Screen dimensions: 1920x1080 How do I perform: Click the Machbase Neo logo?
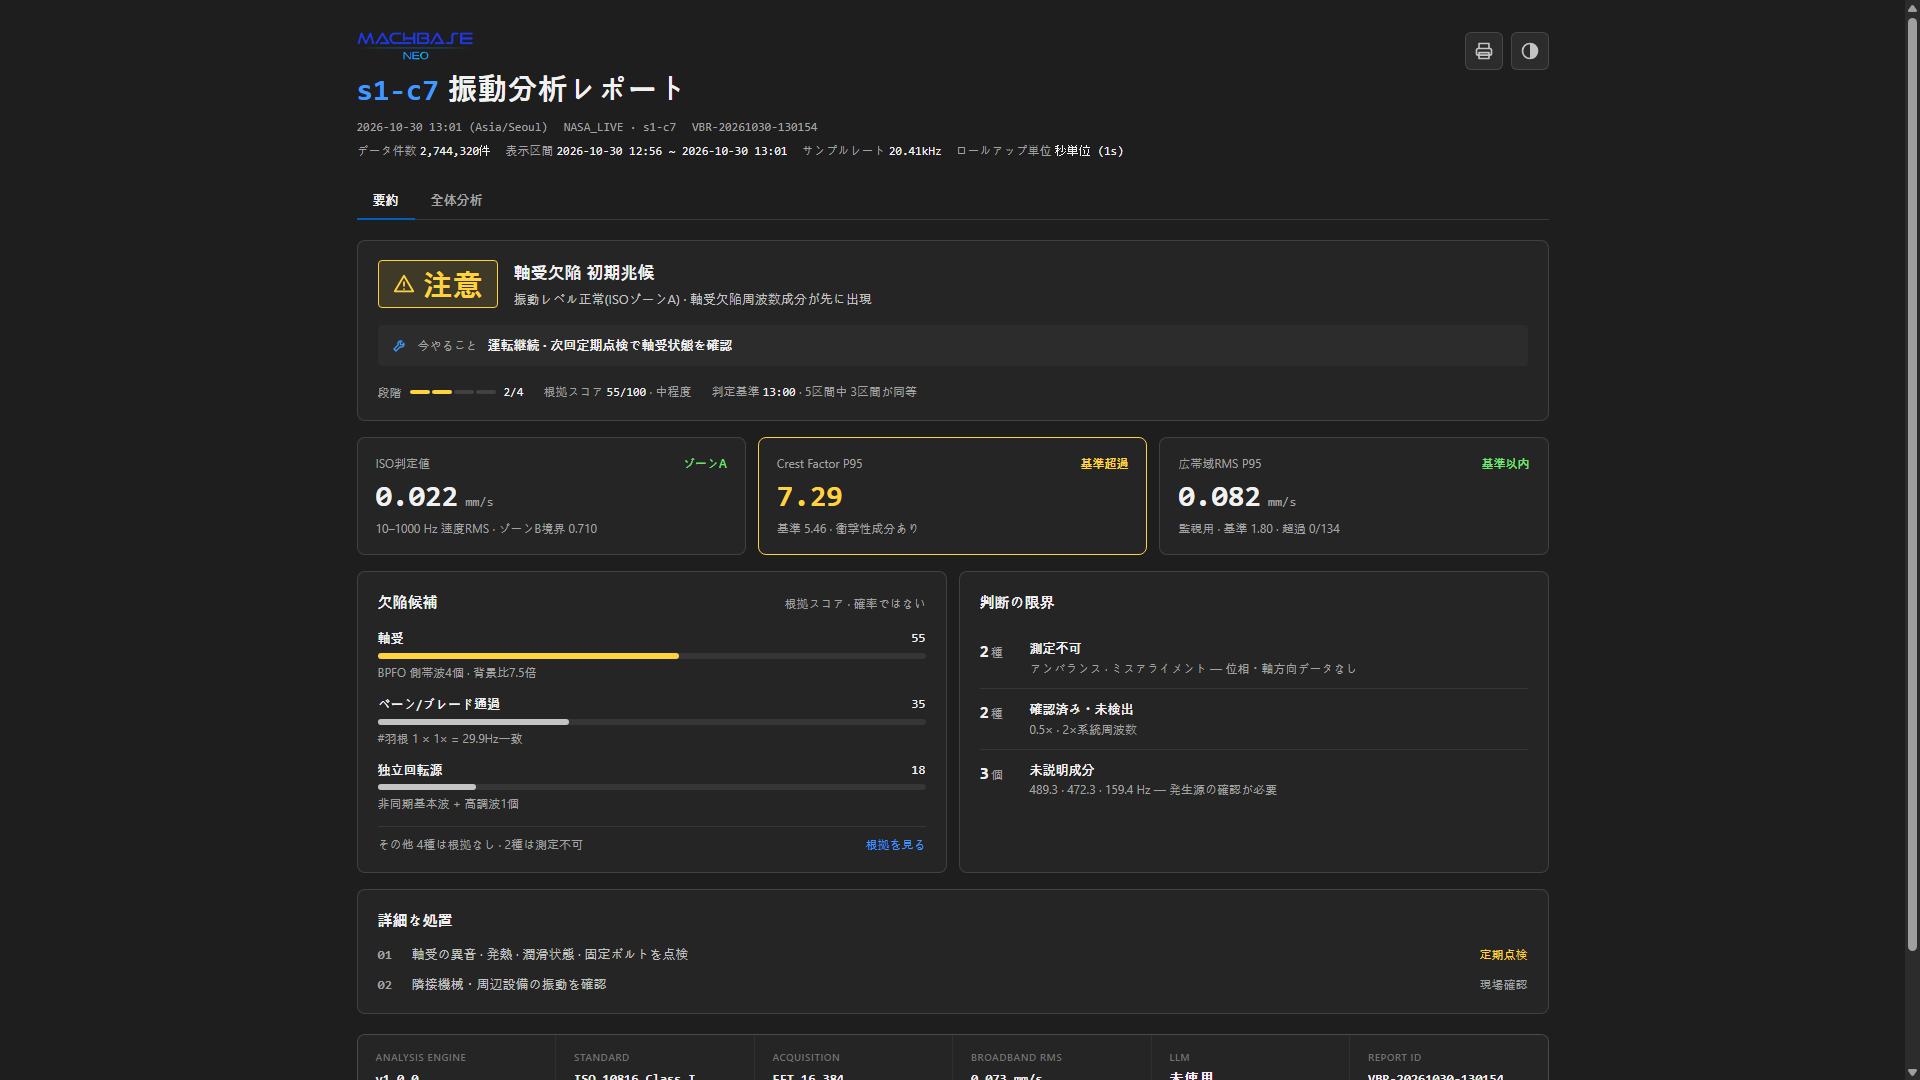415,46
